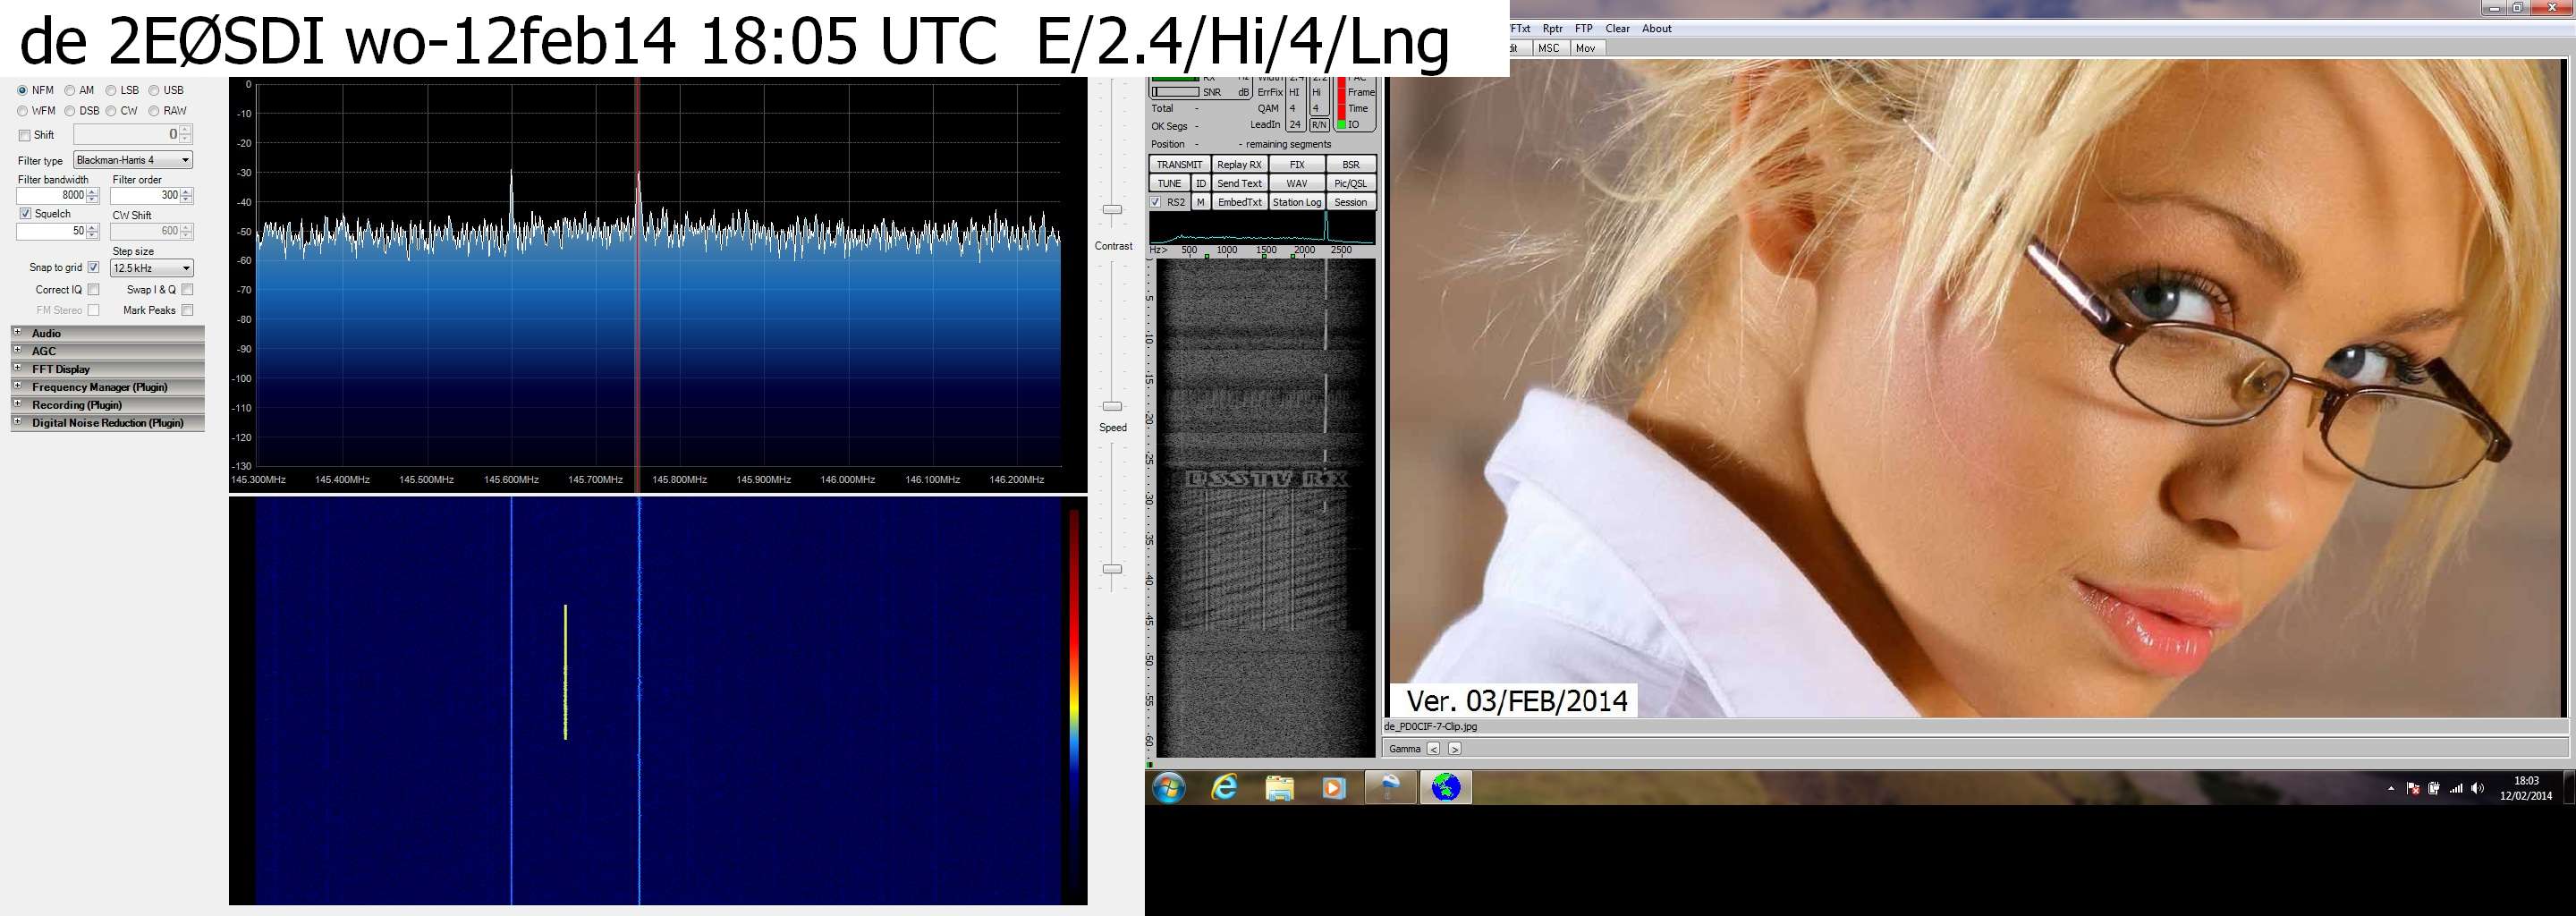
Task: Open the Step size dropdown
Action: pyautogui.click(x=152, y=268)
